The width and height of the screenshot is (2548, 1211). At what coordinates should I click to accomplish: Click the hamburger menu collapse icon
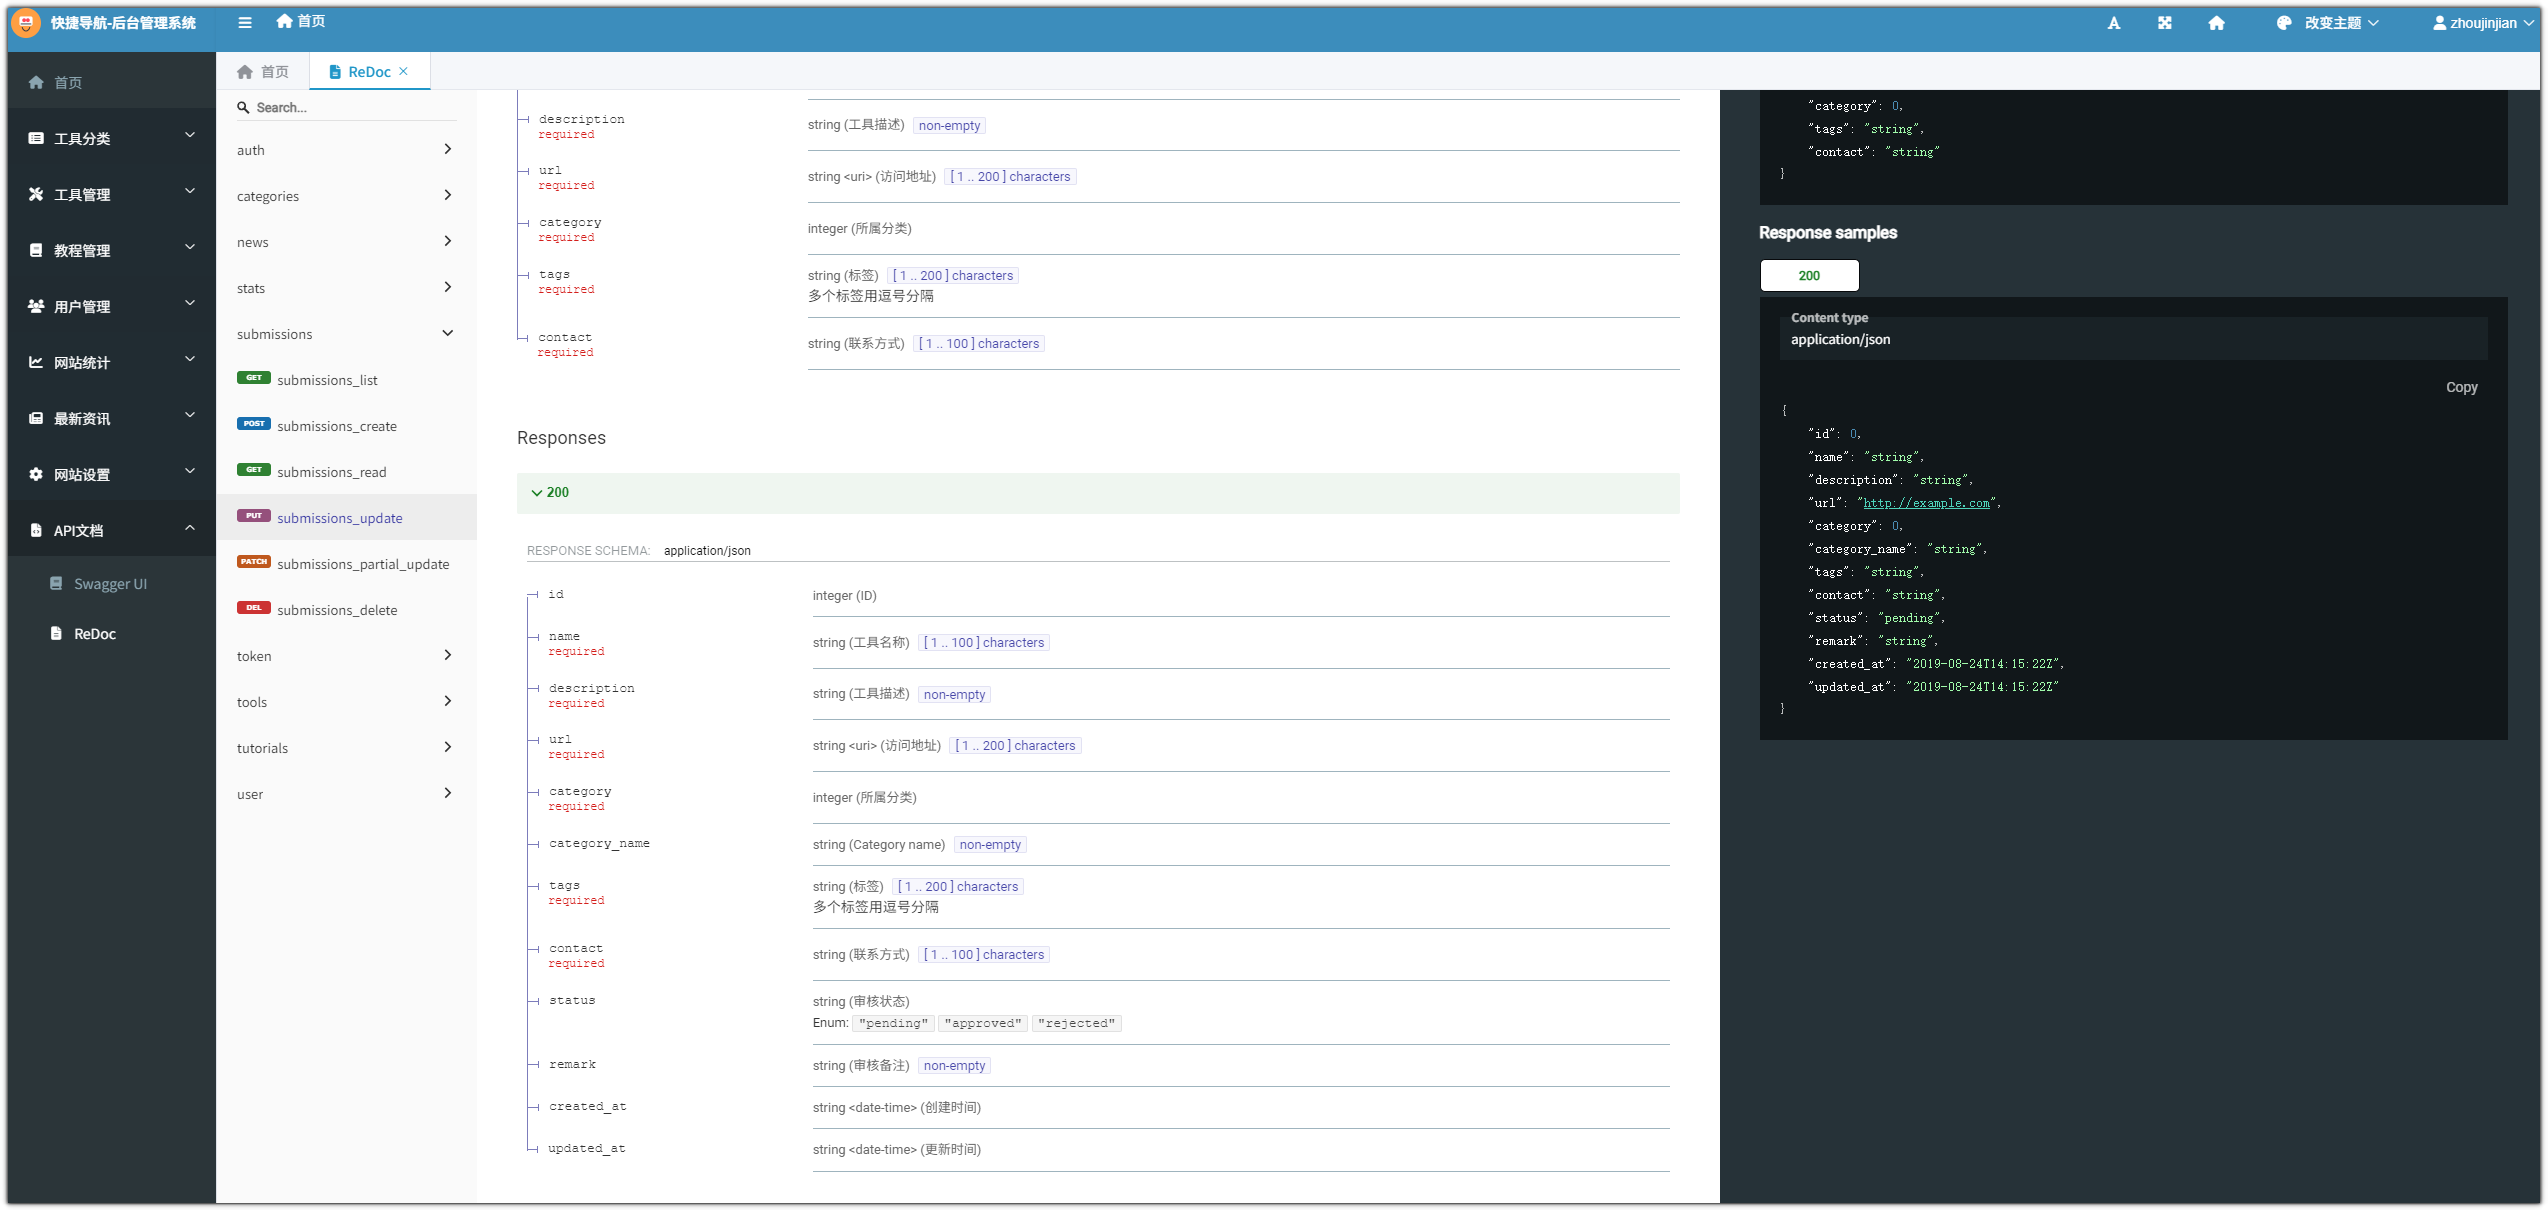(245, 22)
